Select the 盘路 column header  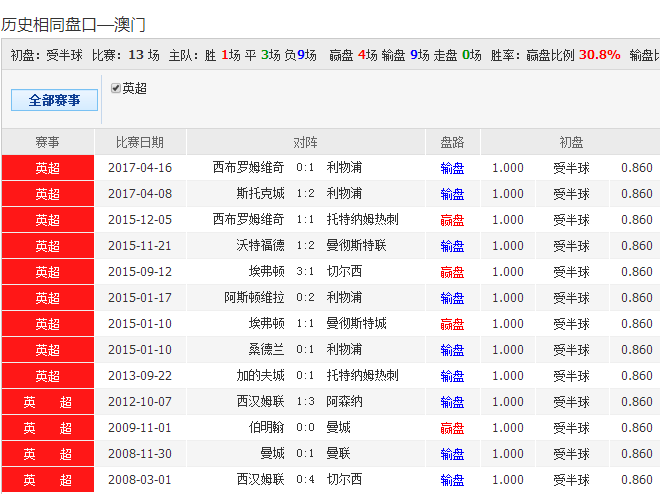[452, 142]
